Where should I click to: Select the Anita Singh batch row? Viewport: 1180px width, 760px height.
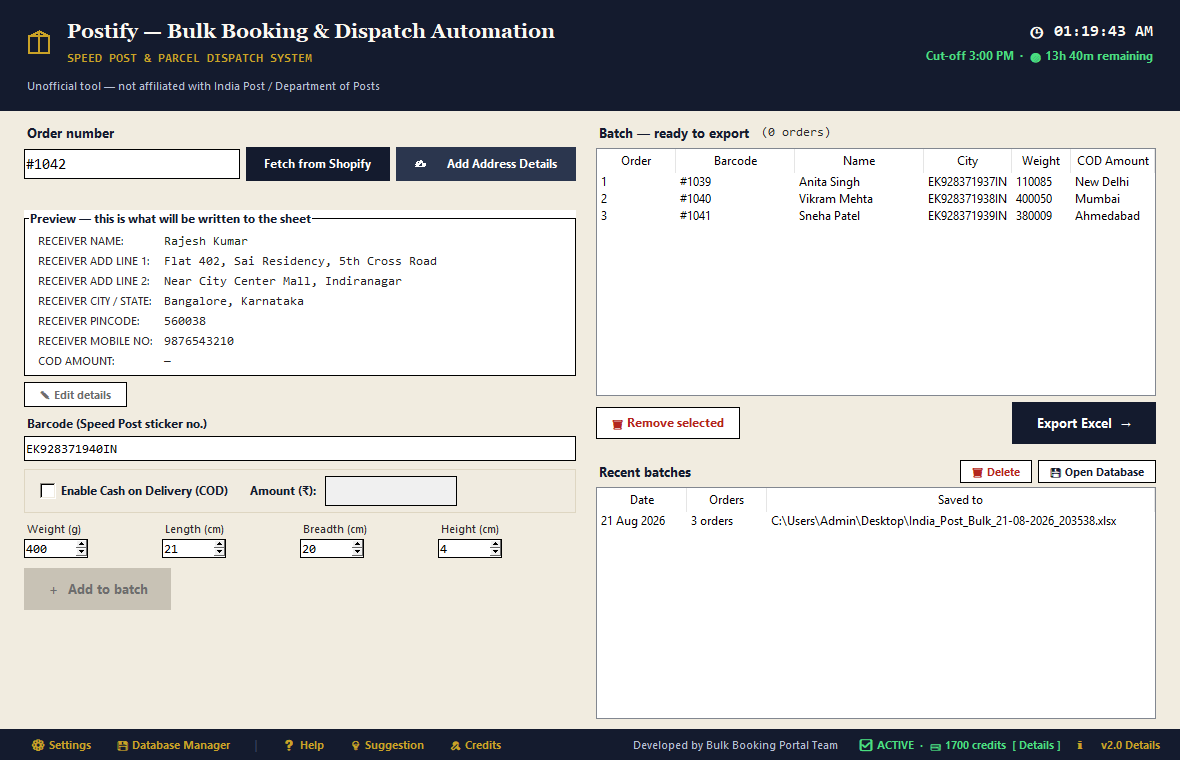[876, 182]
